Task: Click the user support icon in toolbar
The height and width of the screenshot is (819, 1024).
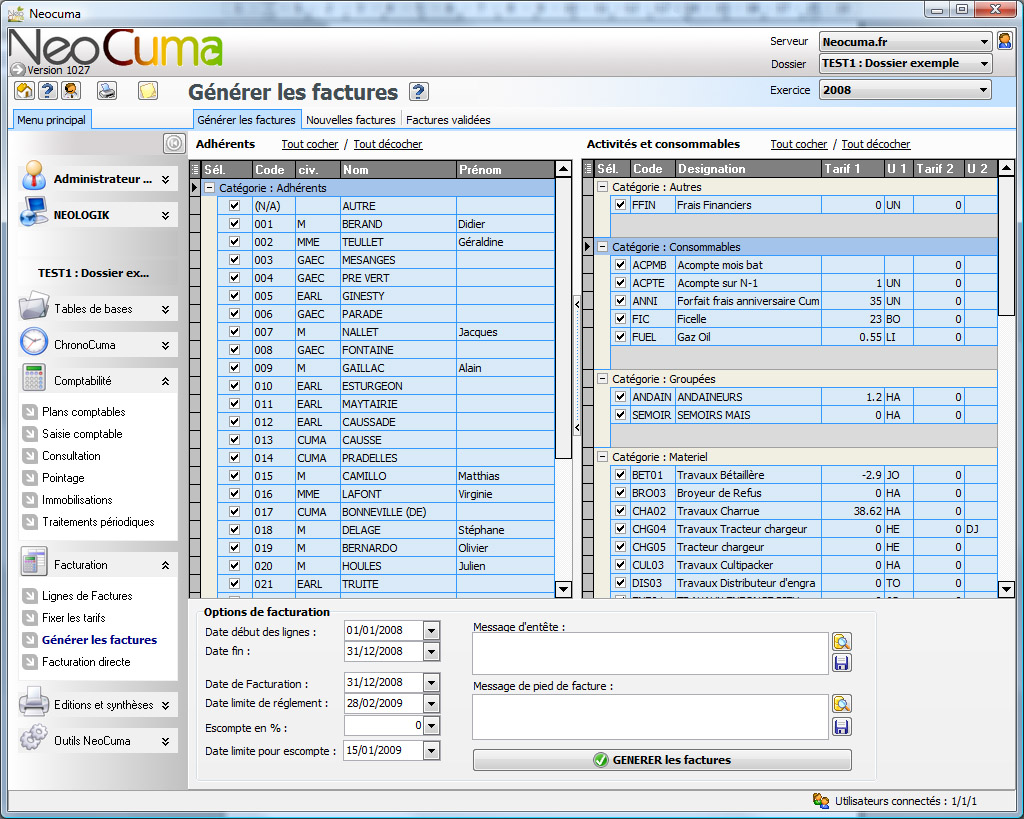Action: 71,90
